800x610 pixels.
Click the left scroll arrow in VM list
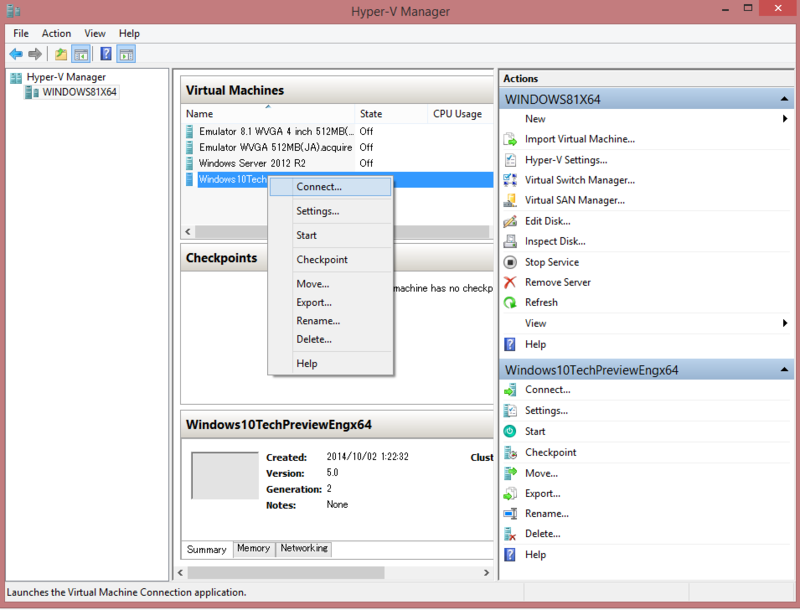(x=188, y=232)
